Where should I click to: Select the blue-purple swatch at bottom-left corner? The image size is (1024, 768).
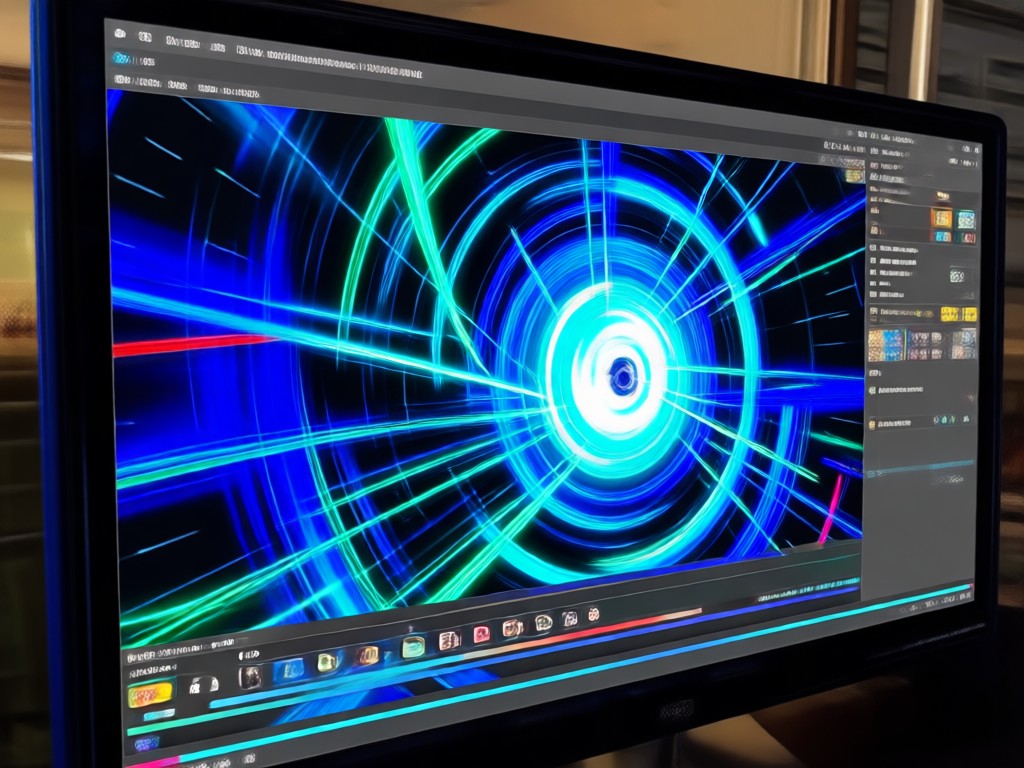(x=146, y=744)
